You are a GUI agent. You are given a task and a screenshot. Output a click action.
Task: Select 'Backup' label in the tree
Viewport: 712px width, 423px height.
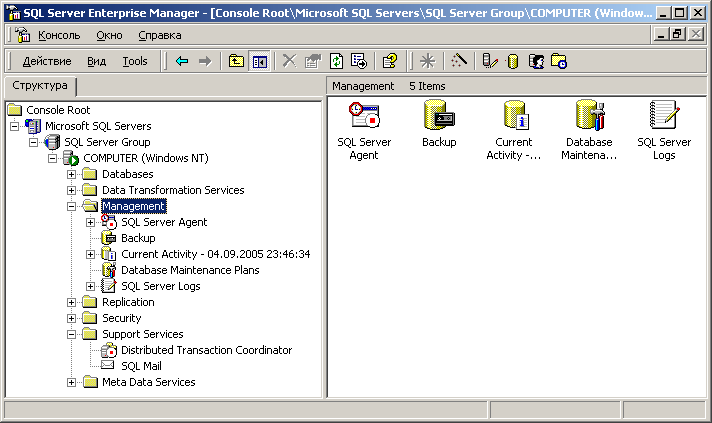[x=138, y=238]
